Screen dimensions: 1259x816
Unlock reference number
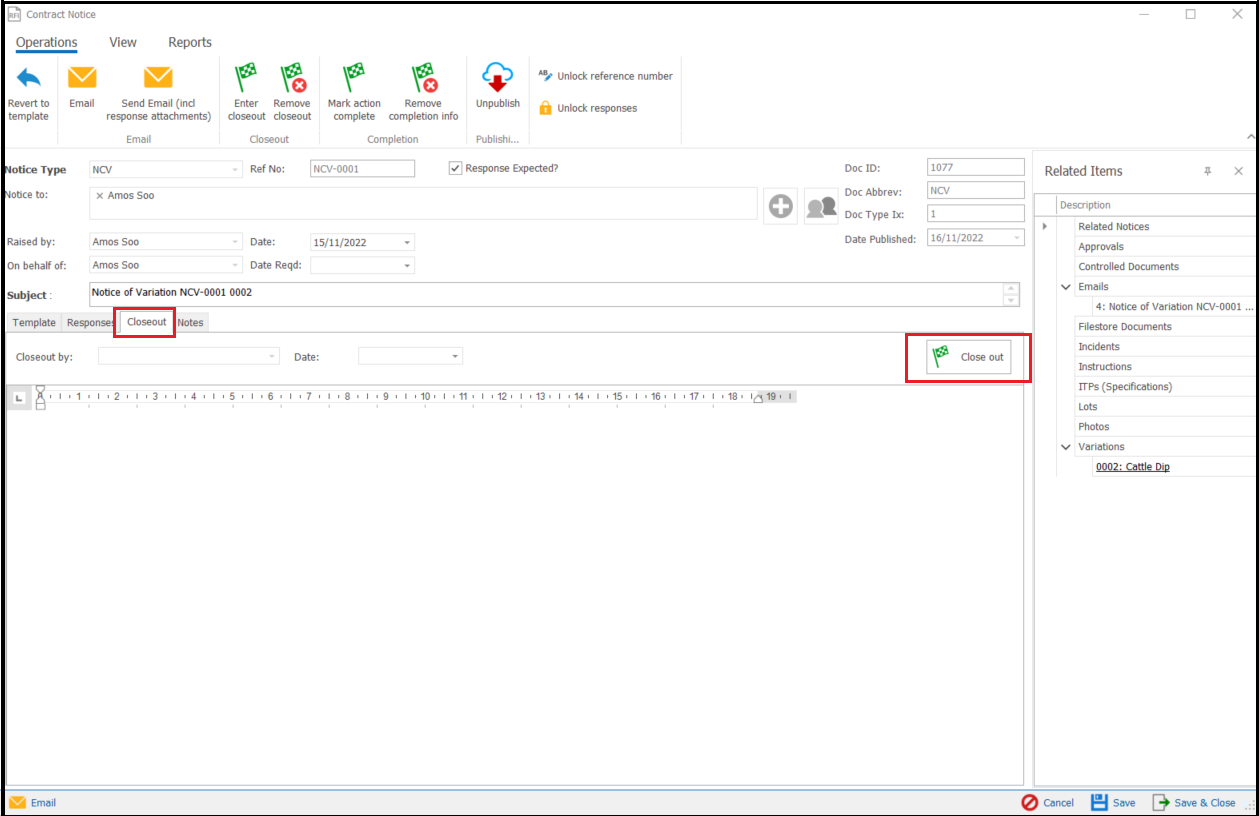[x=605, y=76]
